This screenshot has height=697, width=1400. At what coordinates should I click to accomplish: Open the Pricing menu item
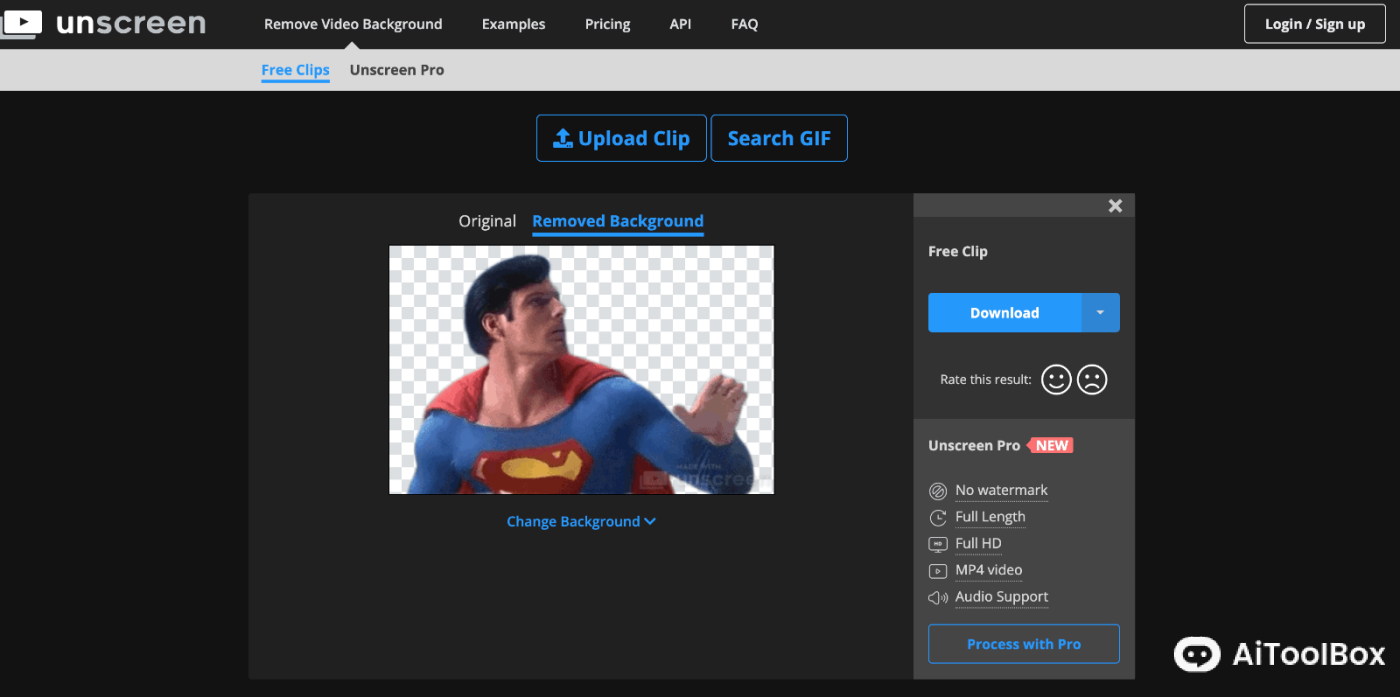tap(607, 24)
